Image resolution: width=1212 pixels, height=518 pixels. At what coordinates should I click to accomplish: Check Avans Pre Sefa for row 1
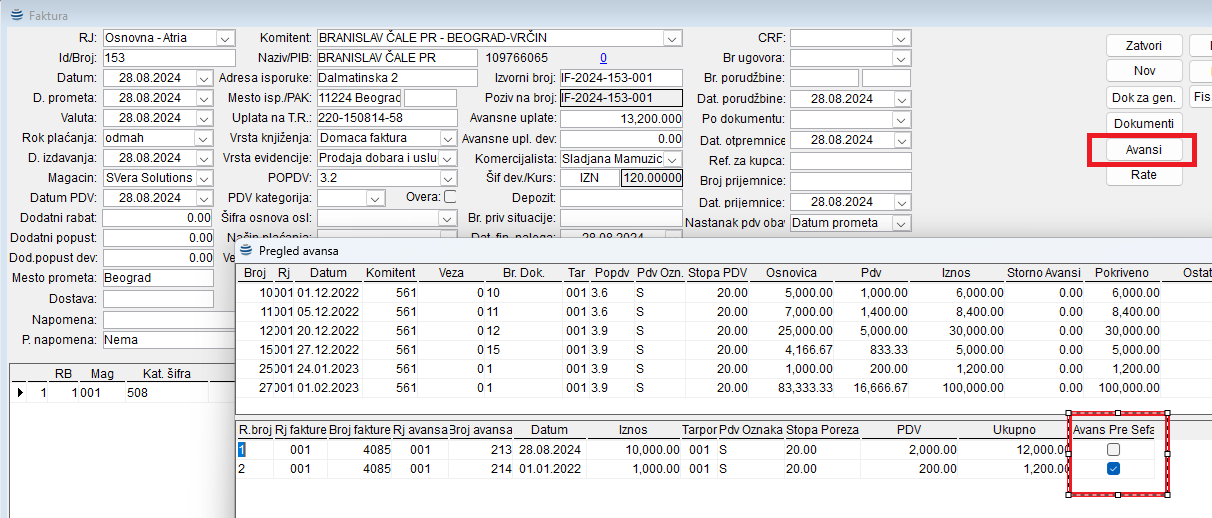coord(1113,450)
